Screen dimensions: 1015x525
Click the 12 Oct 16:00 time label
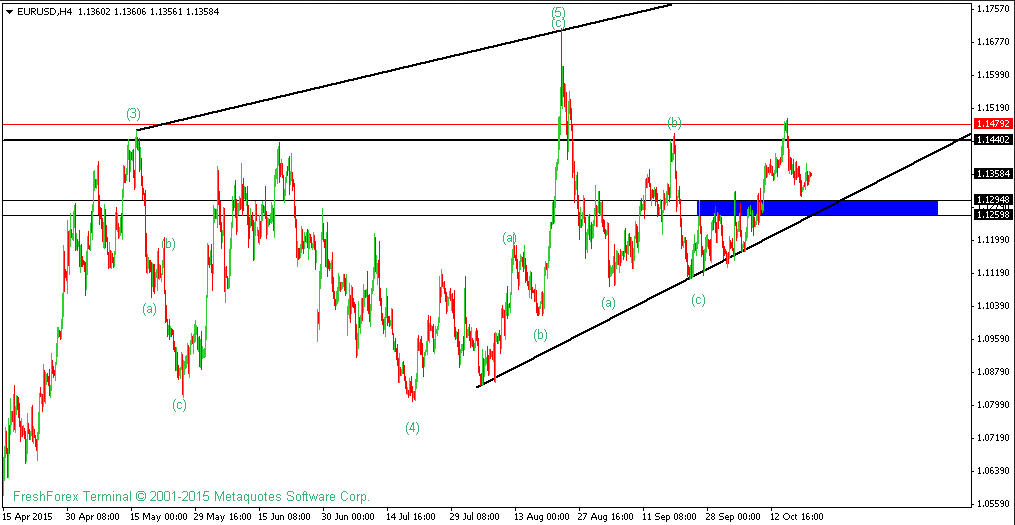pos(799,517)
